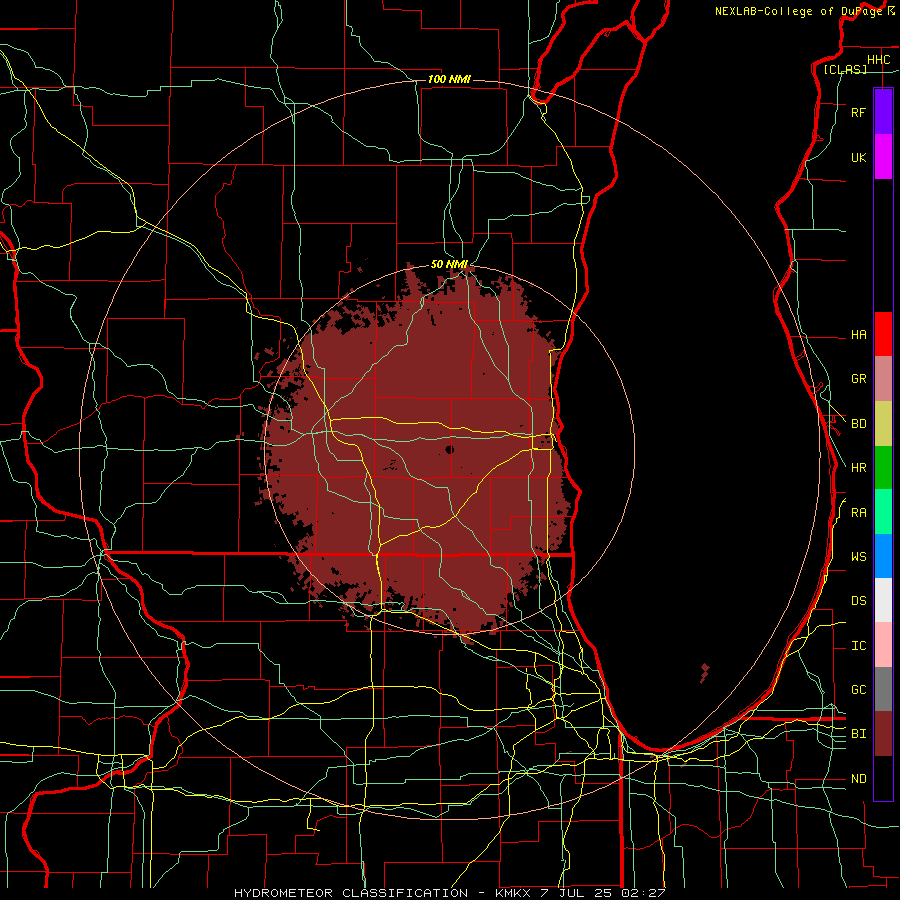Pick the mint green RA legend swatch
900x900 pixels.
click(883, 512)
